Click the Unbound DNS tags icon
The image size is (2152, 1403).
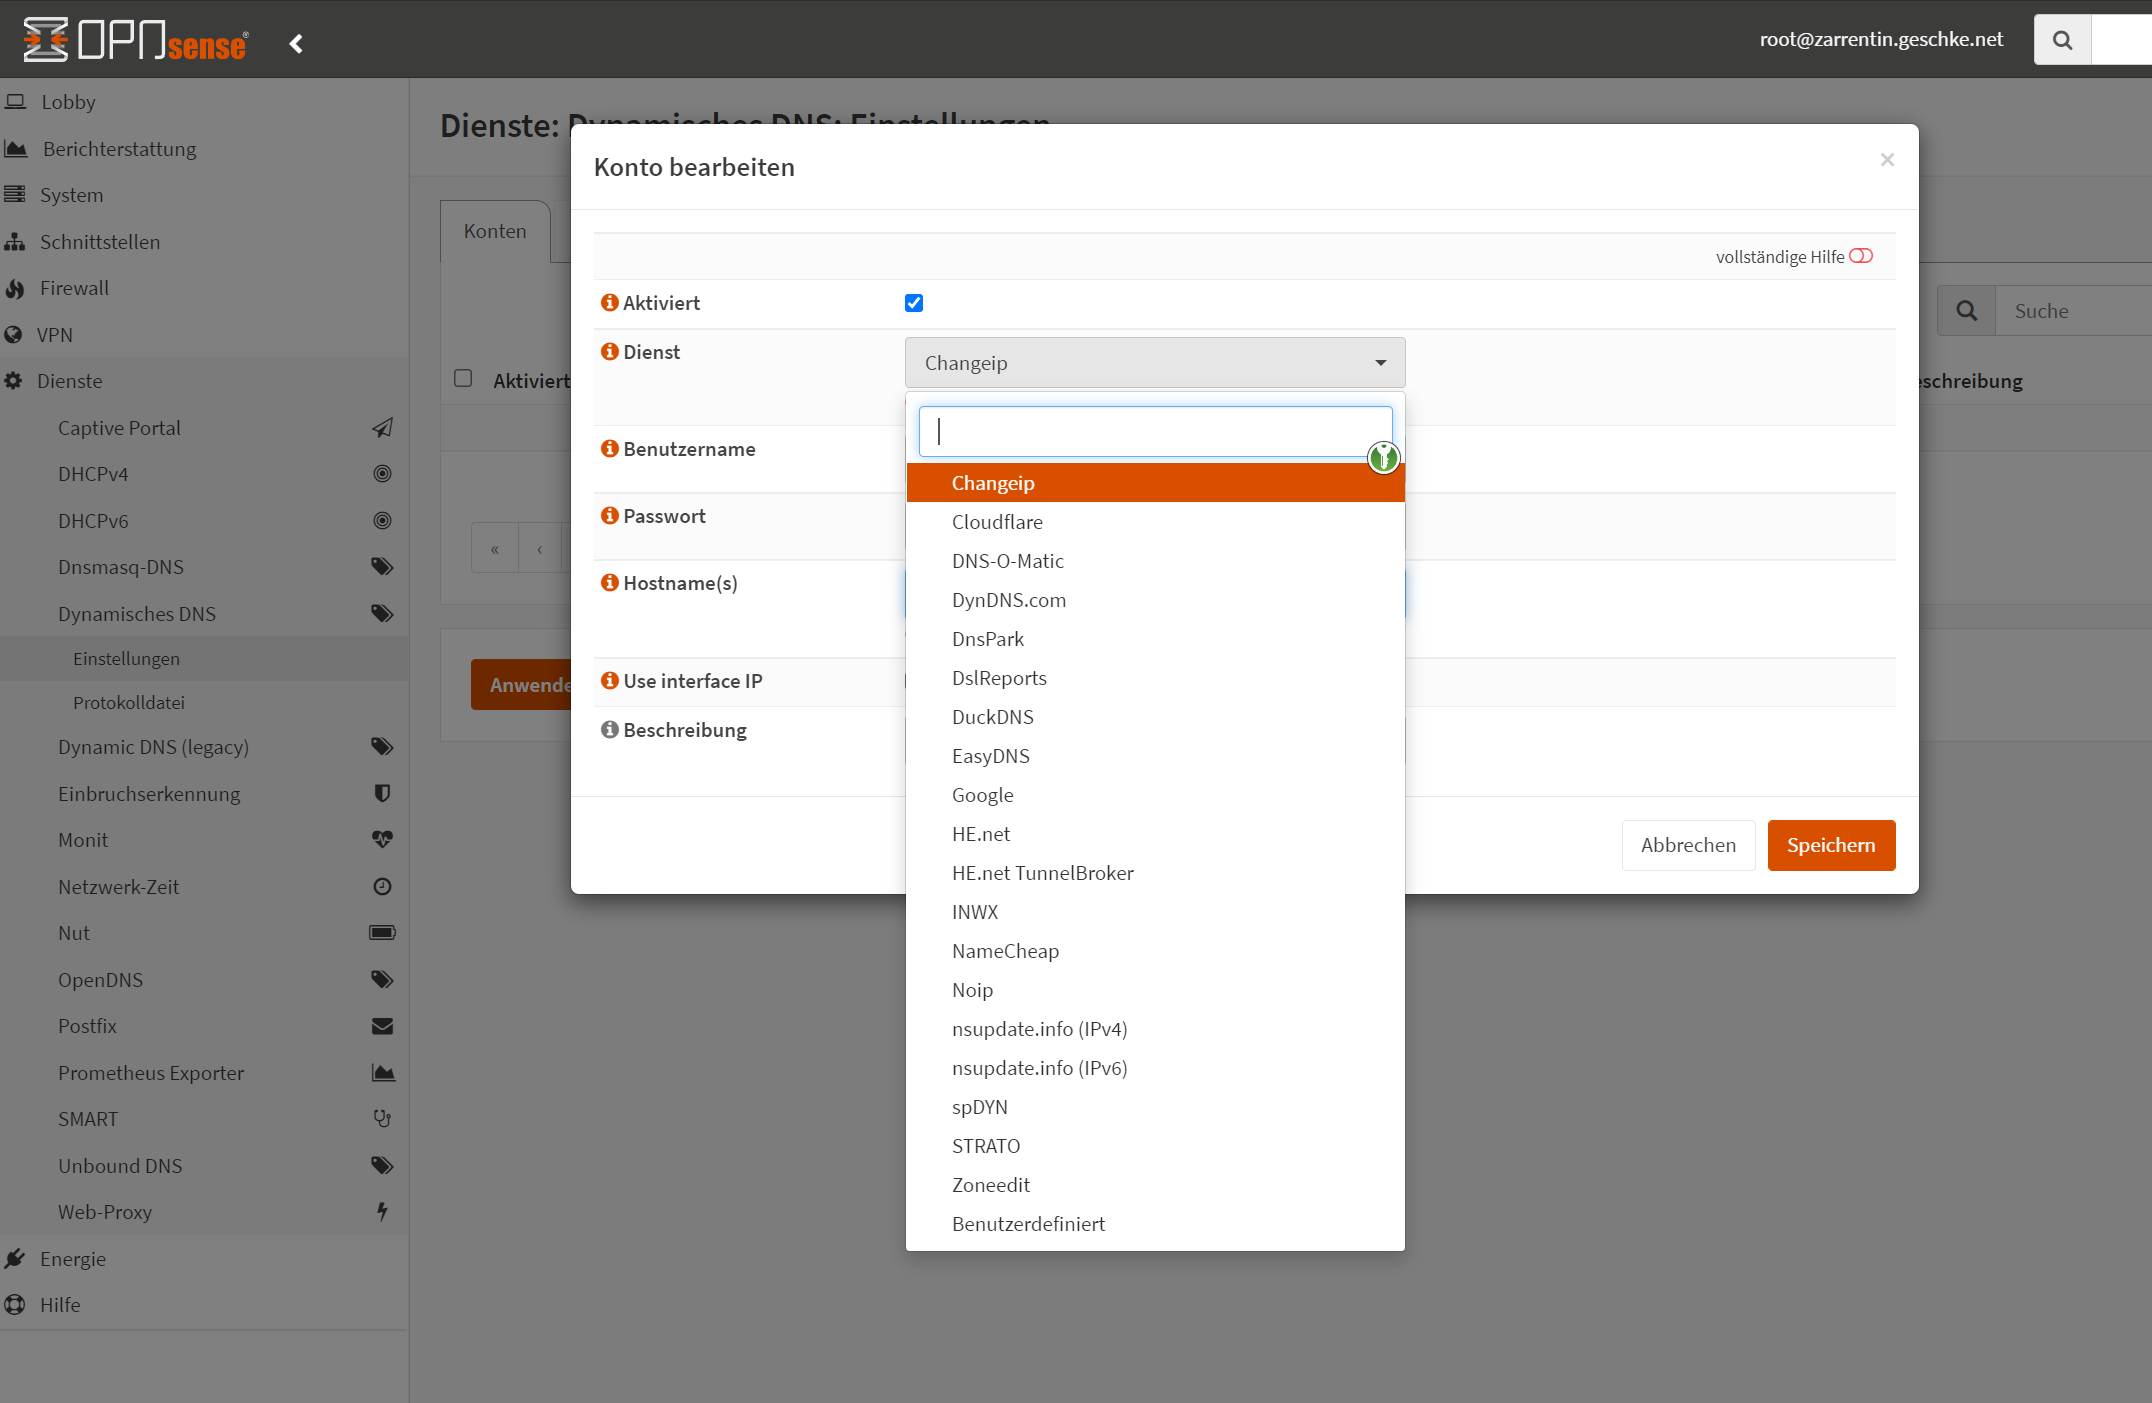point(382,1166)
